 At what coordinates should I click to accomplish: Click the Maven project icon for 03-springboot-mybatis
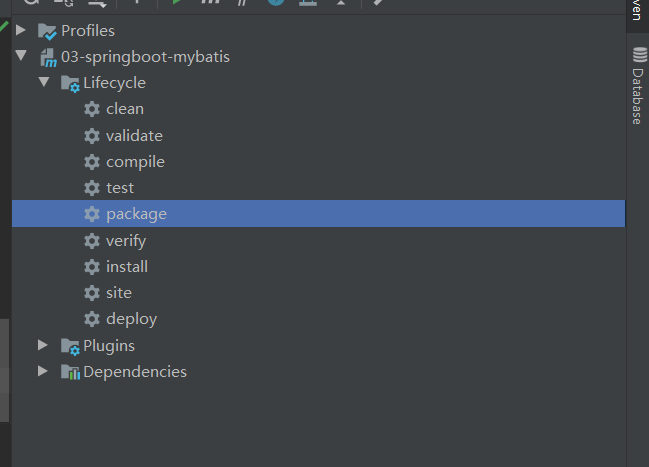pos(47,57)
